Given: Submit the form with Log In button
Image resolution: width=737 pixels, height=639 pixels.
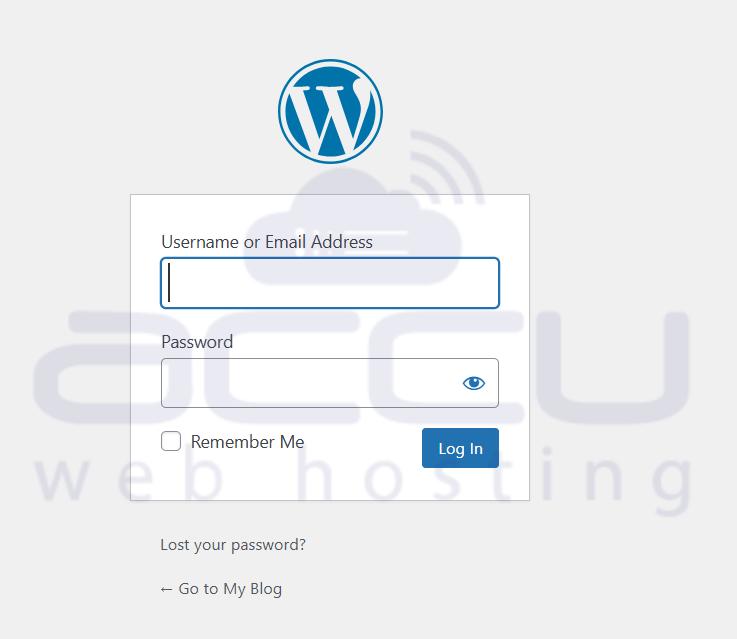Looking at the screenshot, I should [460, 448].
